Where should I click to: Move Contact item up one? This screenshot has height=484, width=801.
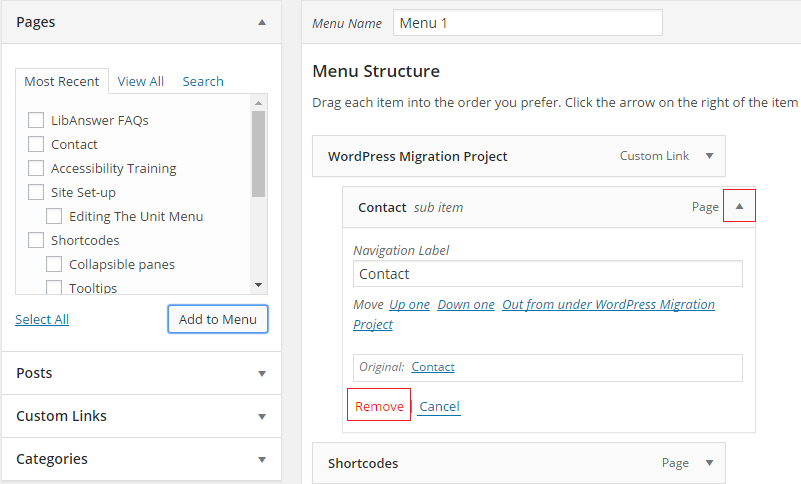pyautogui.click(x=409, y=304)
